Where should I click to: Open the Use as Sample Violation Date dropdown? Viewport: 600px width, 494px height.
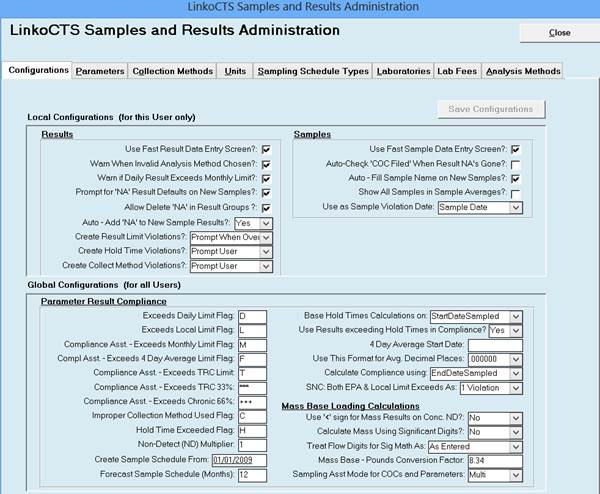516,208
